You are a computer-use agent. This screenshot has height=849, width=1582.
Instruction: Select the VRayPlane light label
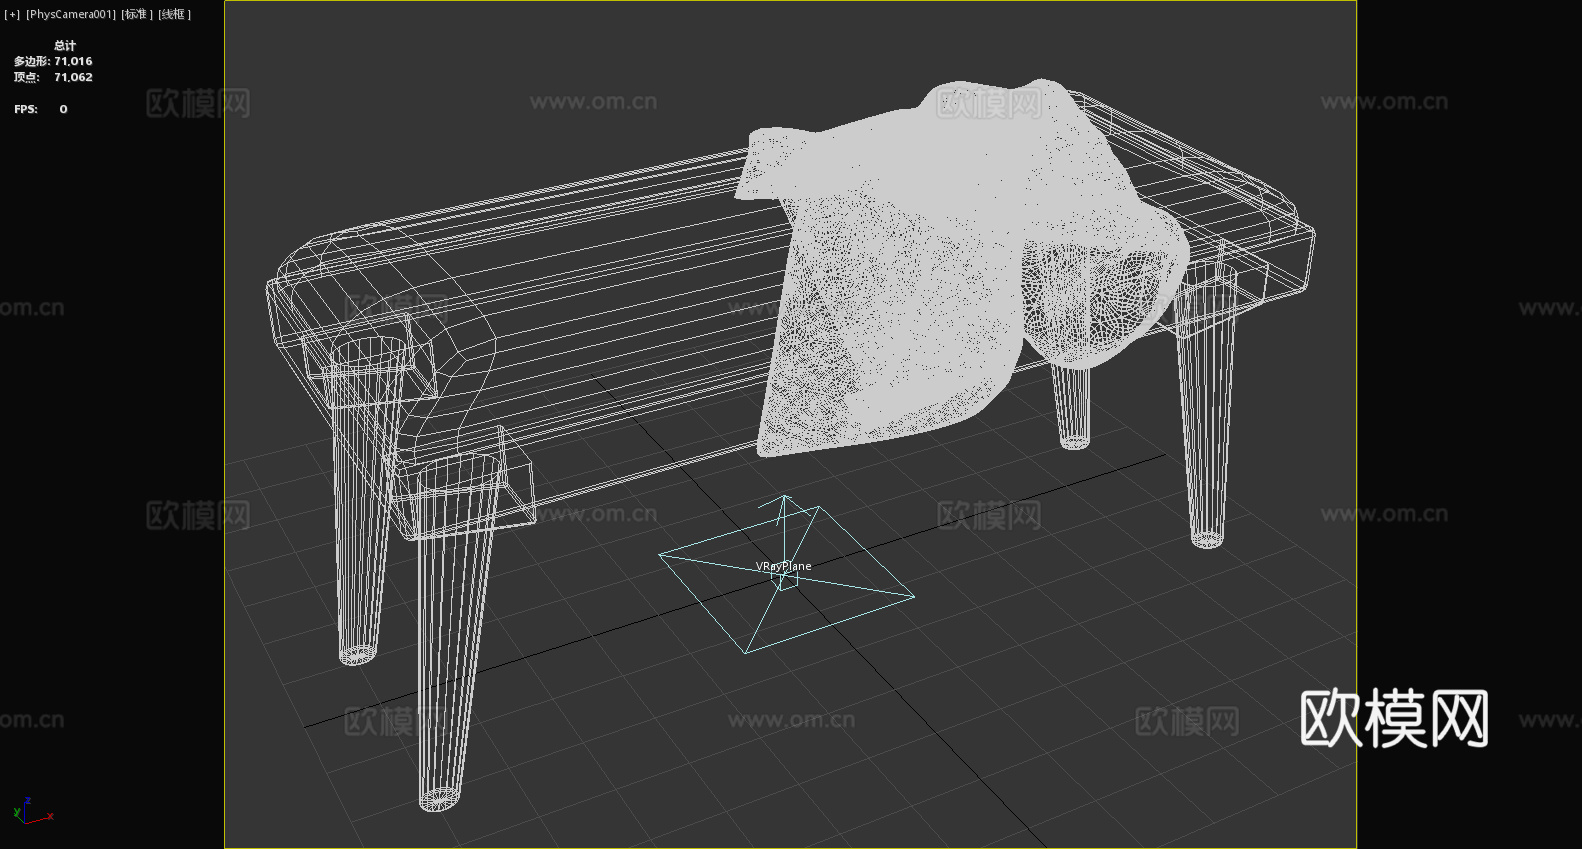(783, 566)
